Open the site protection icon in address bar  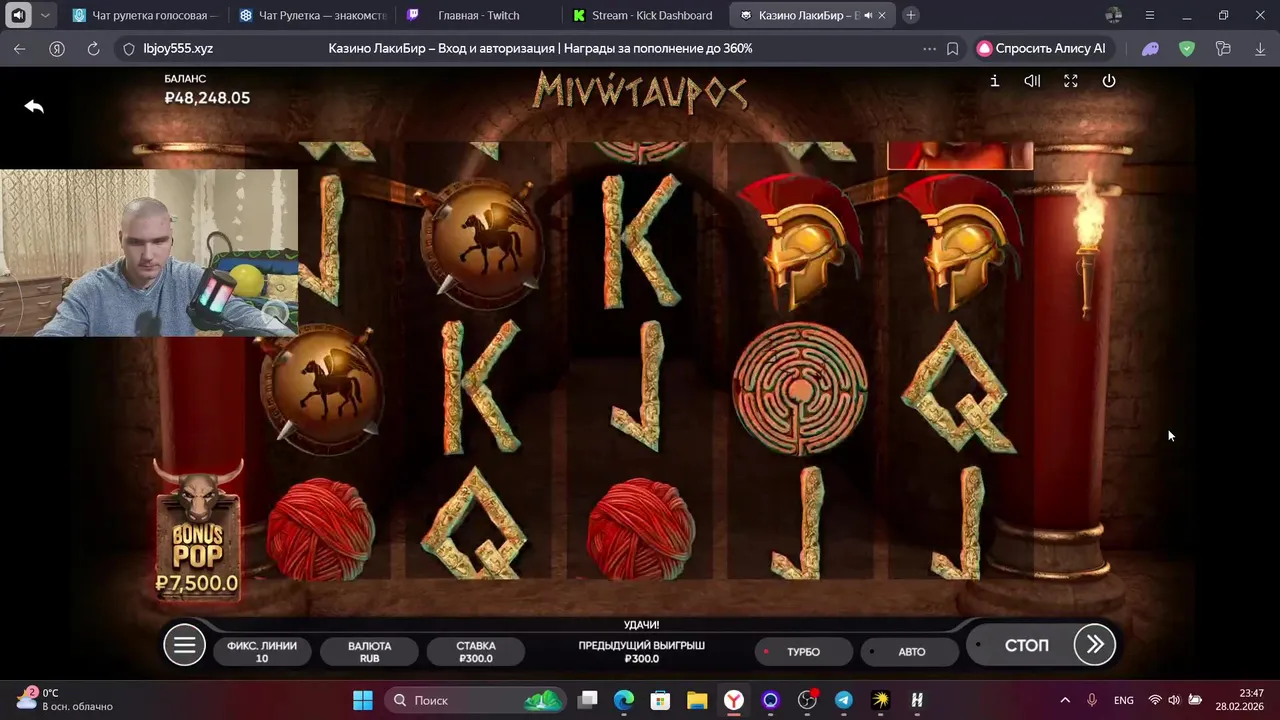(128, 48)
